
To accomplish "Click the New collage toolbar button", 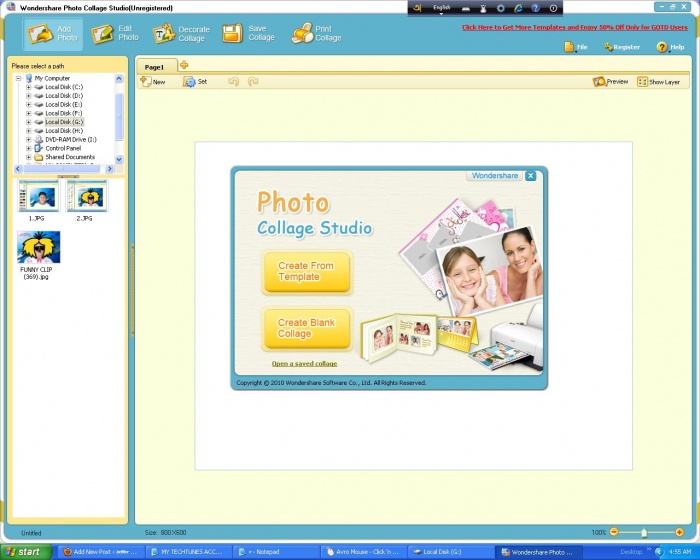I will pyautogui.click(x=153, y=82).
